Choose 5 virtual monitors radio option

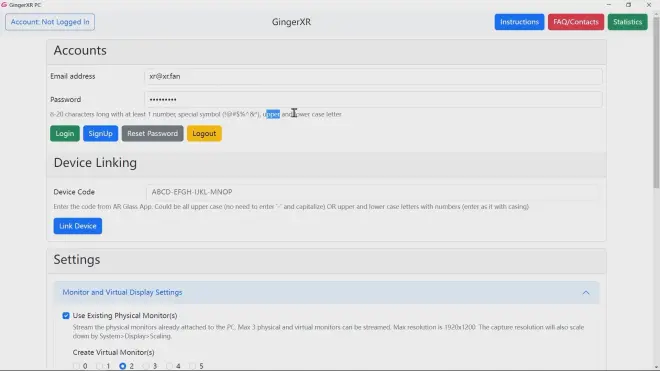click(x=192, y=366)
